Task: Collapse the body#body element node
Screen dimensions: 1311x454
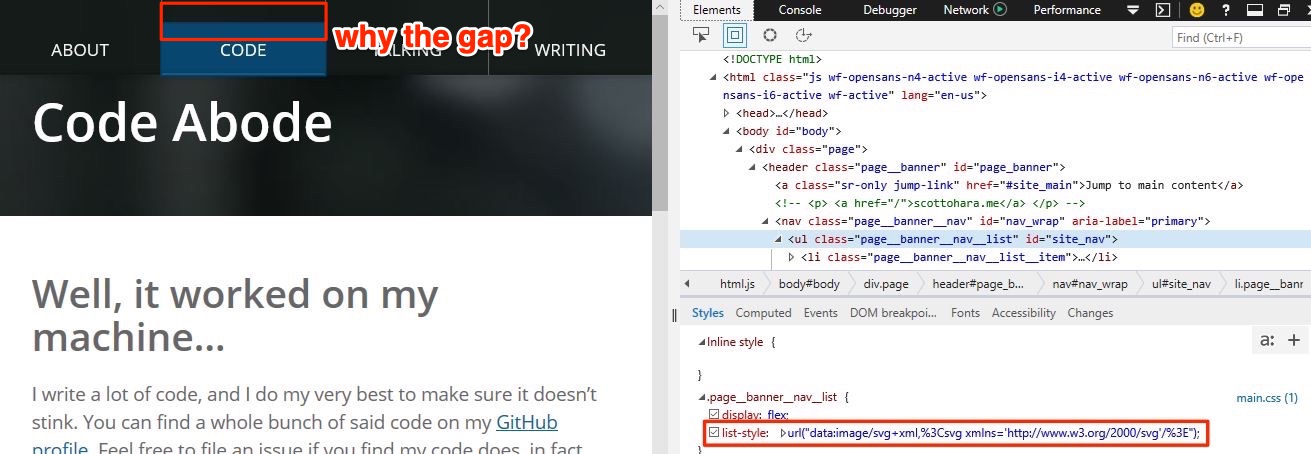Action: [x=727, y=131]
